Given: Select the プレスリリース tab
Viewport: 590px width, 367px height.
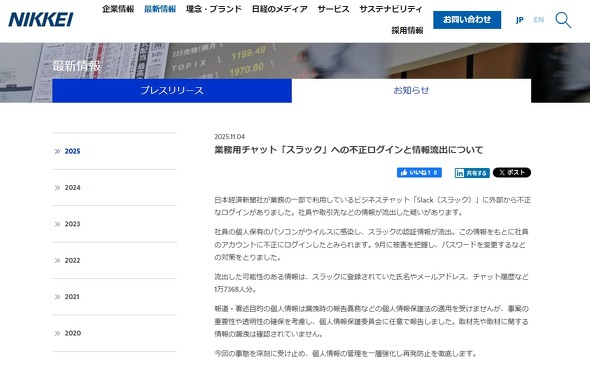Looking at the screenshot, I should [172, 90].
